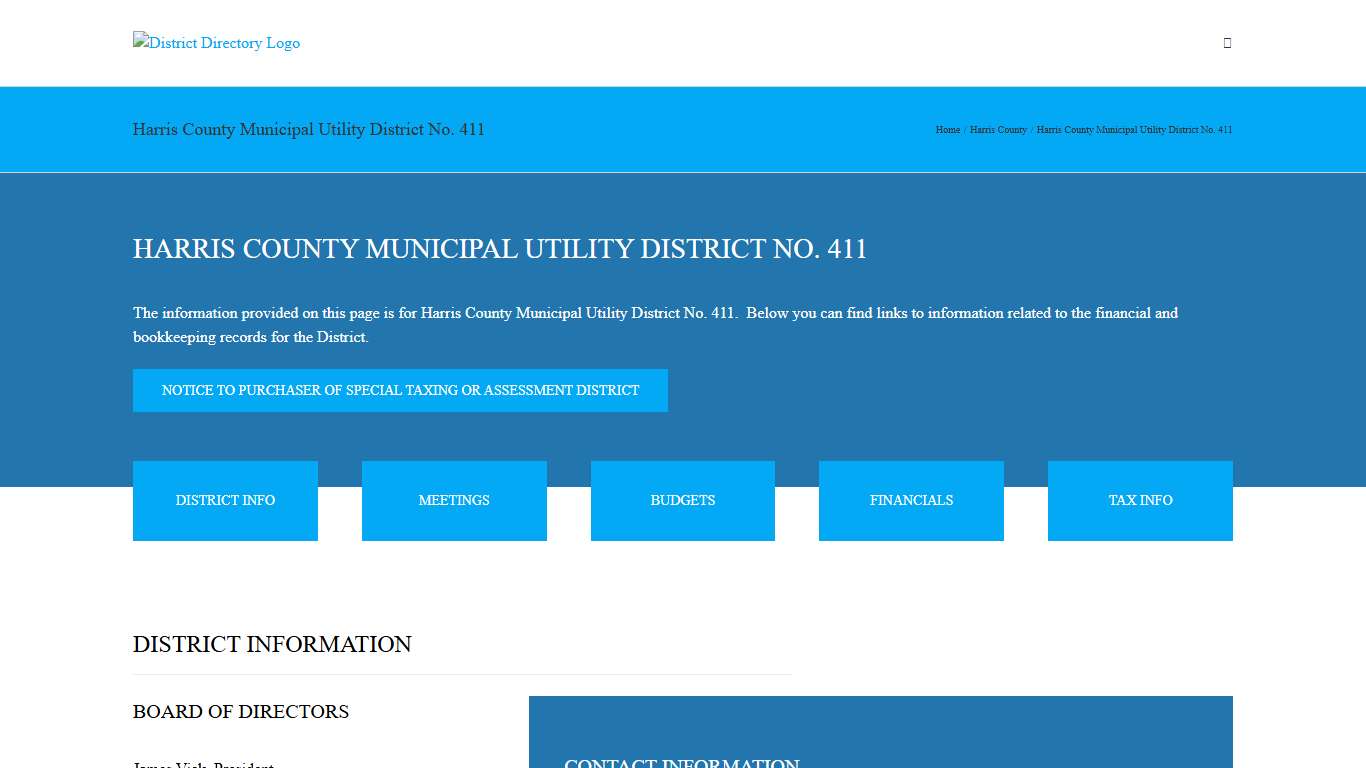Click NOTICE TO PURCHASER button
Image resolution: width=1366 pixels, height=768 pixels.
400,390
